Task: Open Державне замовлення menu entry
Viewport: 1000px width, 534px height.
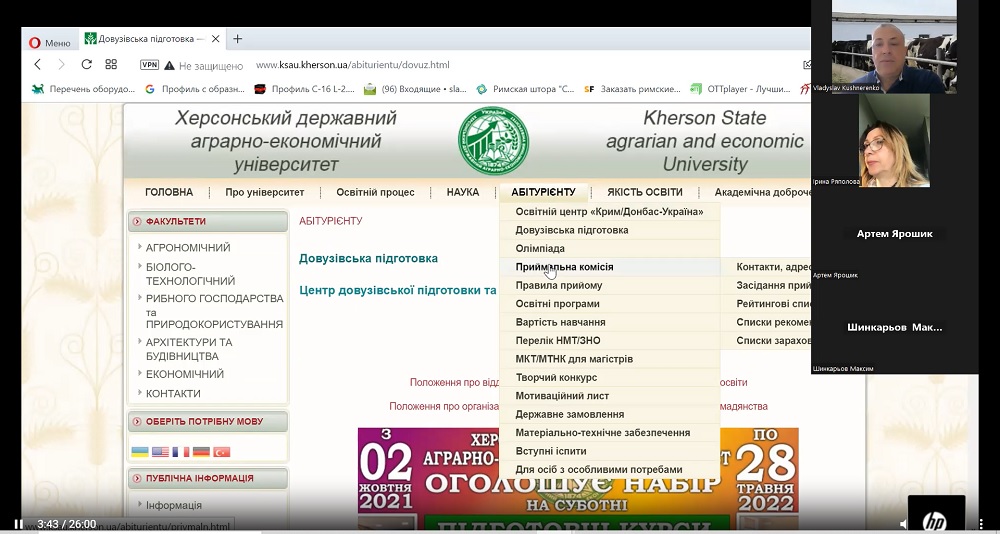Action: click(x=610, y=415)
